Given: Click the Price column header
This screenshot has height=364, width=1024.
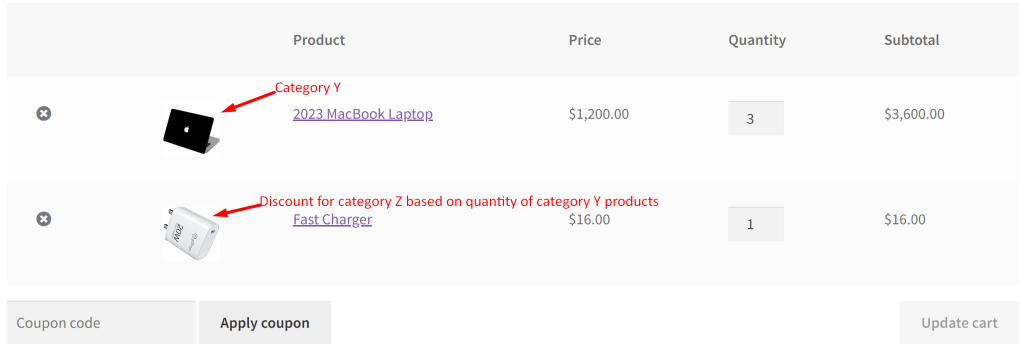Looking at the screenshot, I should pos(584,40).
